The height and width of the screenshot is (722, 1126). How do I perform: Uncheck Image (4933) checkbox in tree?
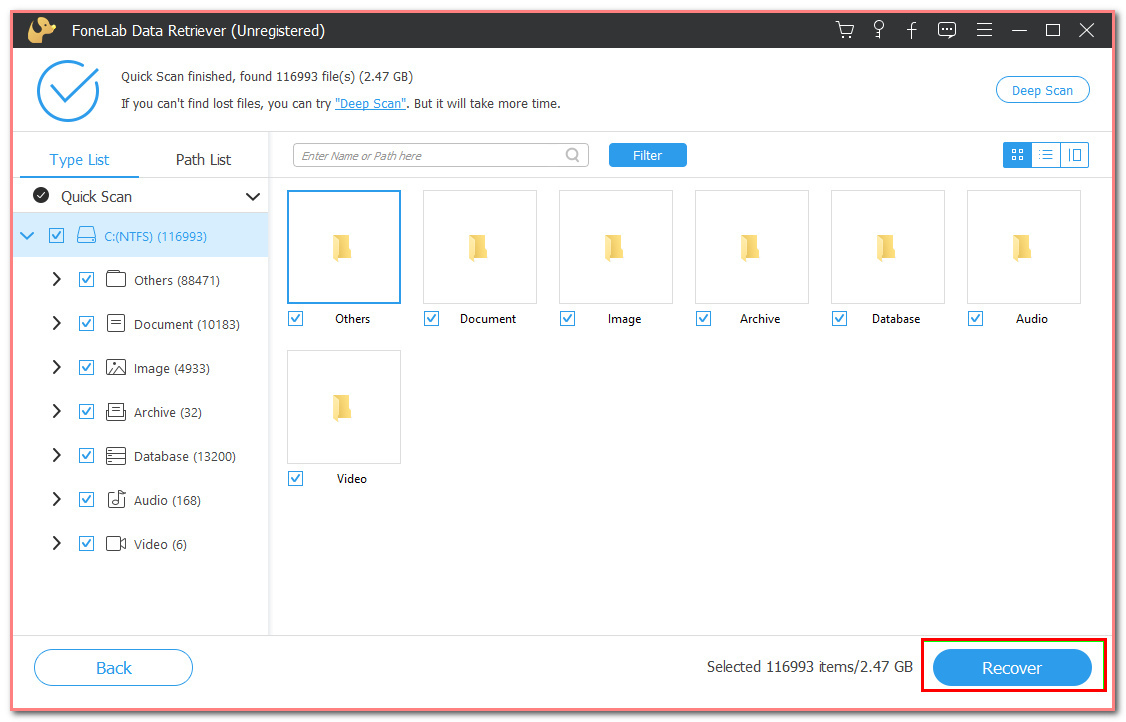tap(86, 367)
